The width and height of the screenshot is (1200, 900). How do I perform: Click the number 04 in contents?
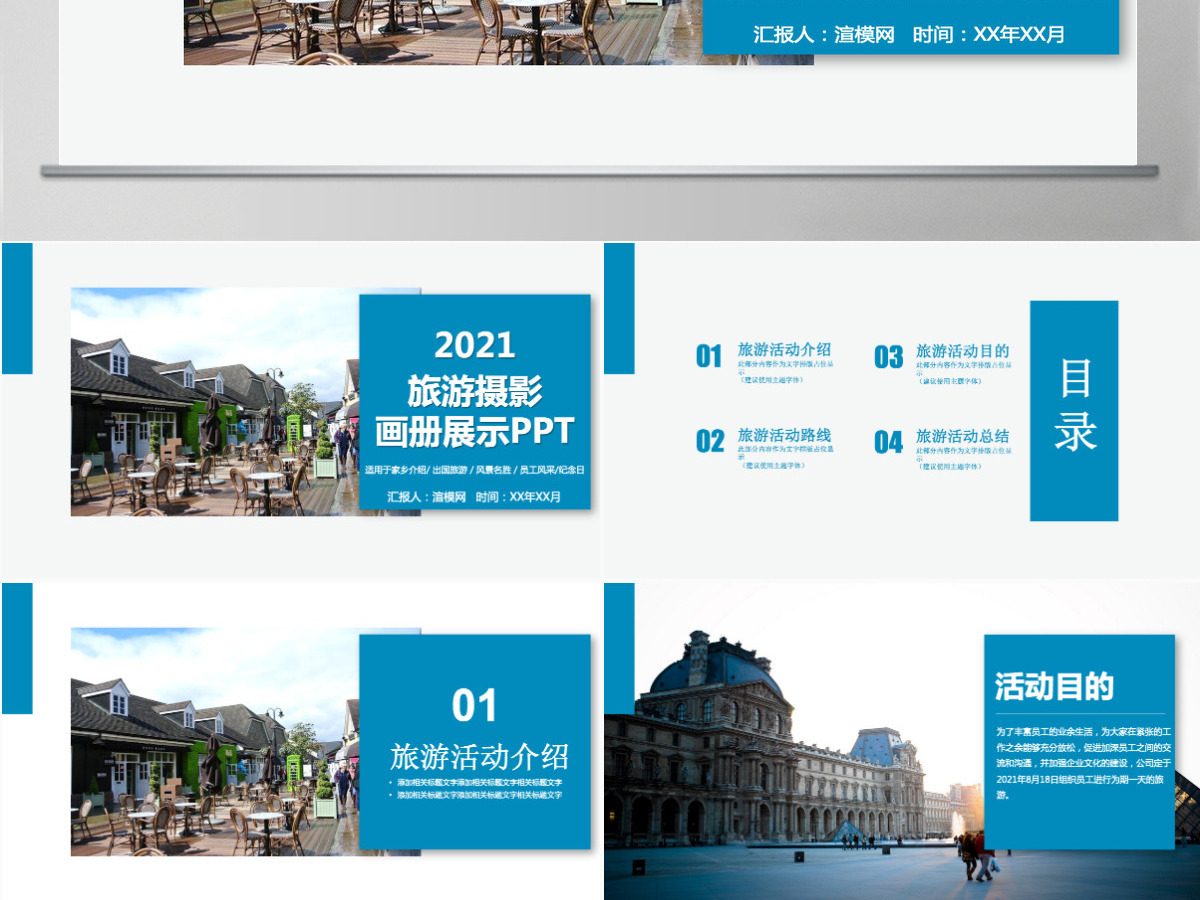[x=889, y=442]
